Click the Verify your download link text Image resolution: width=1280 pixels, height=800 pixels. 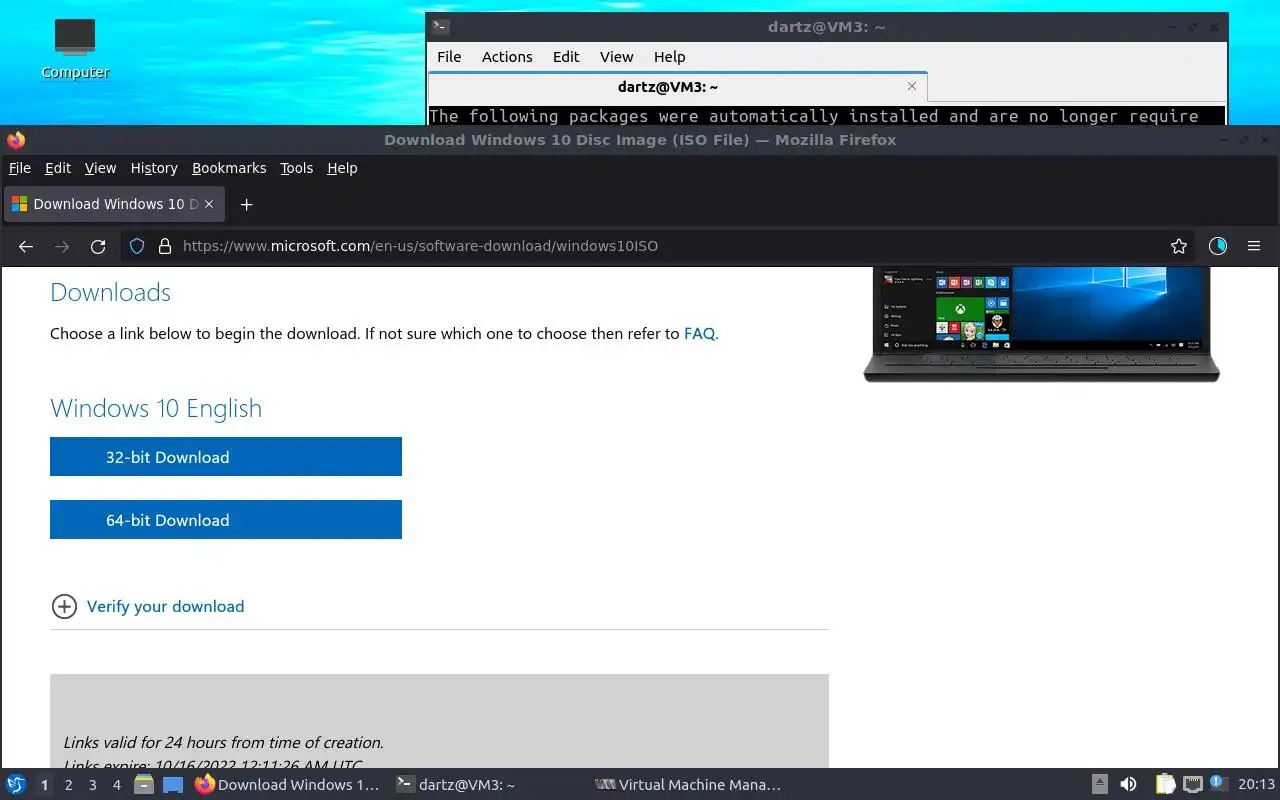(x=165, y=606)
